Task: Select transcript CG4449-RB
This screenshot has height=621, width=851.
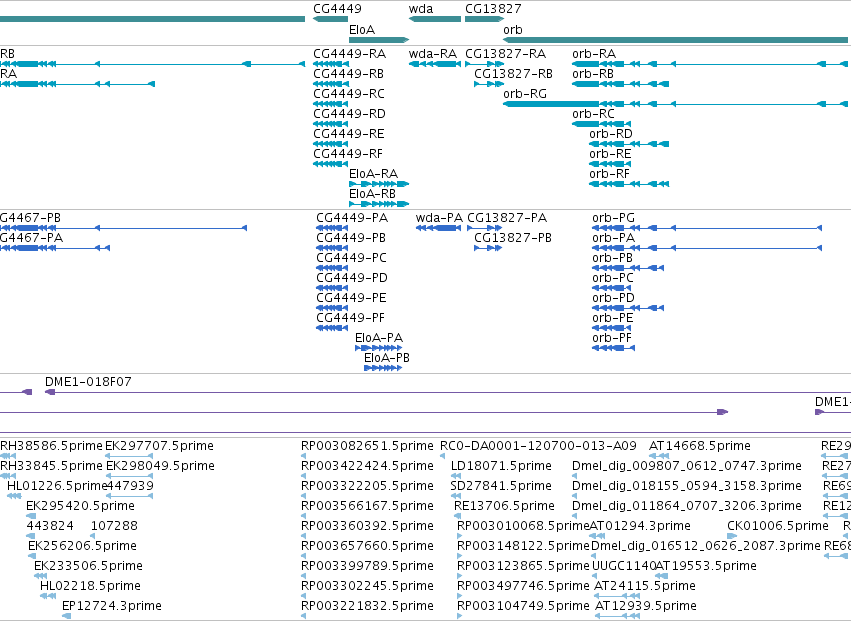Action: click(331, 84)
